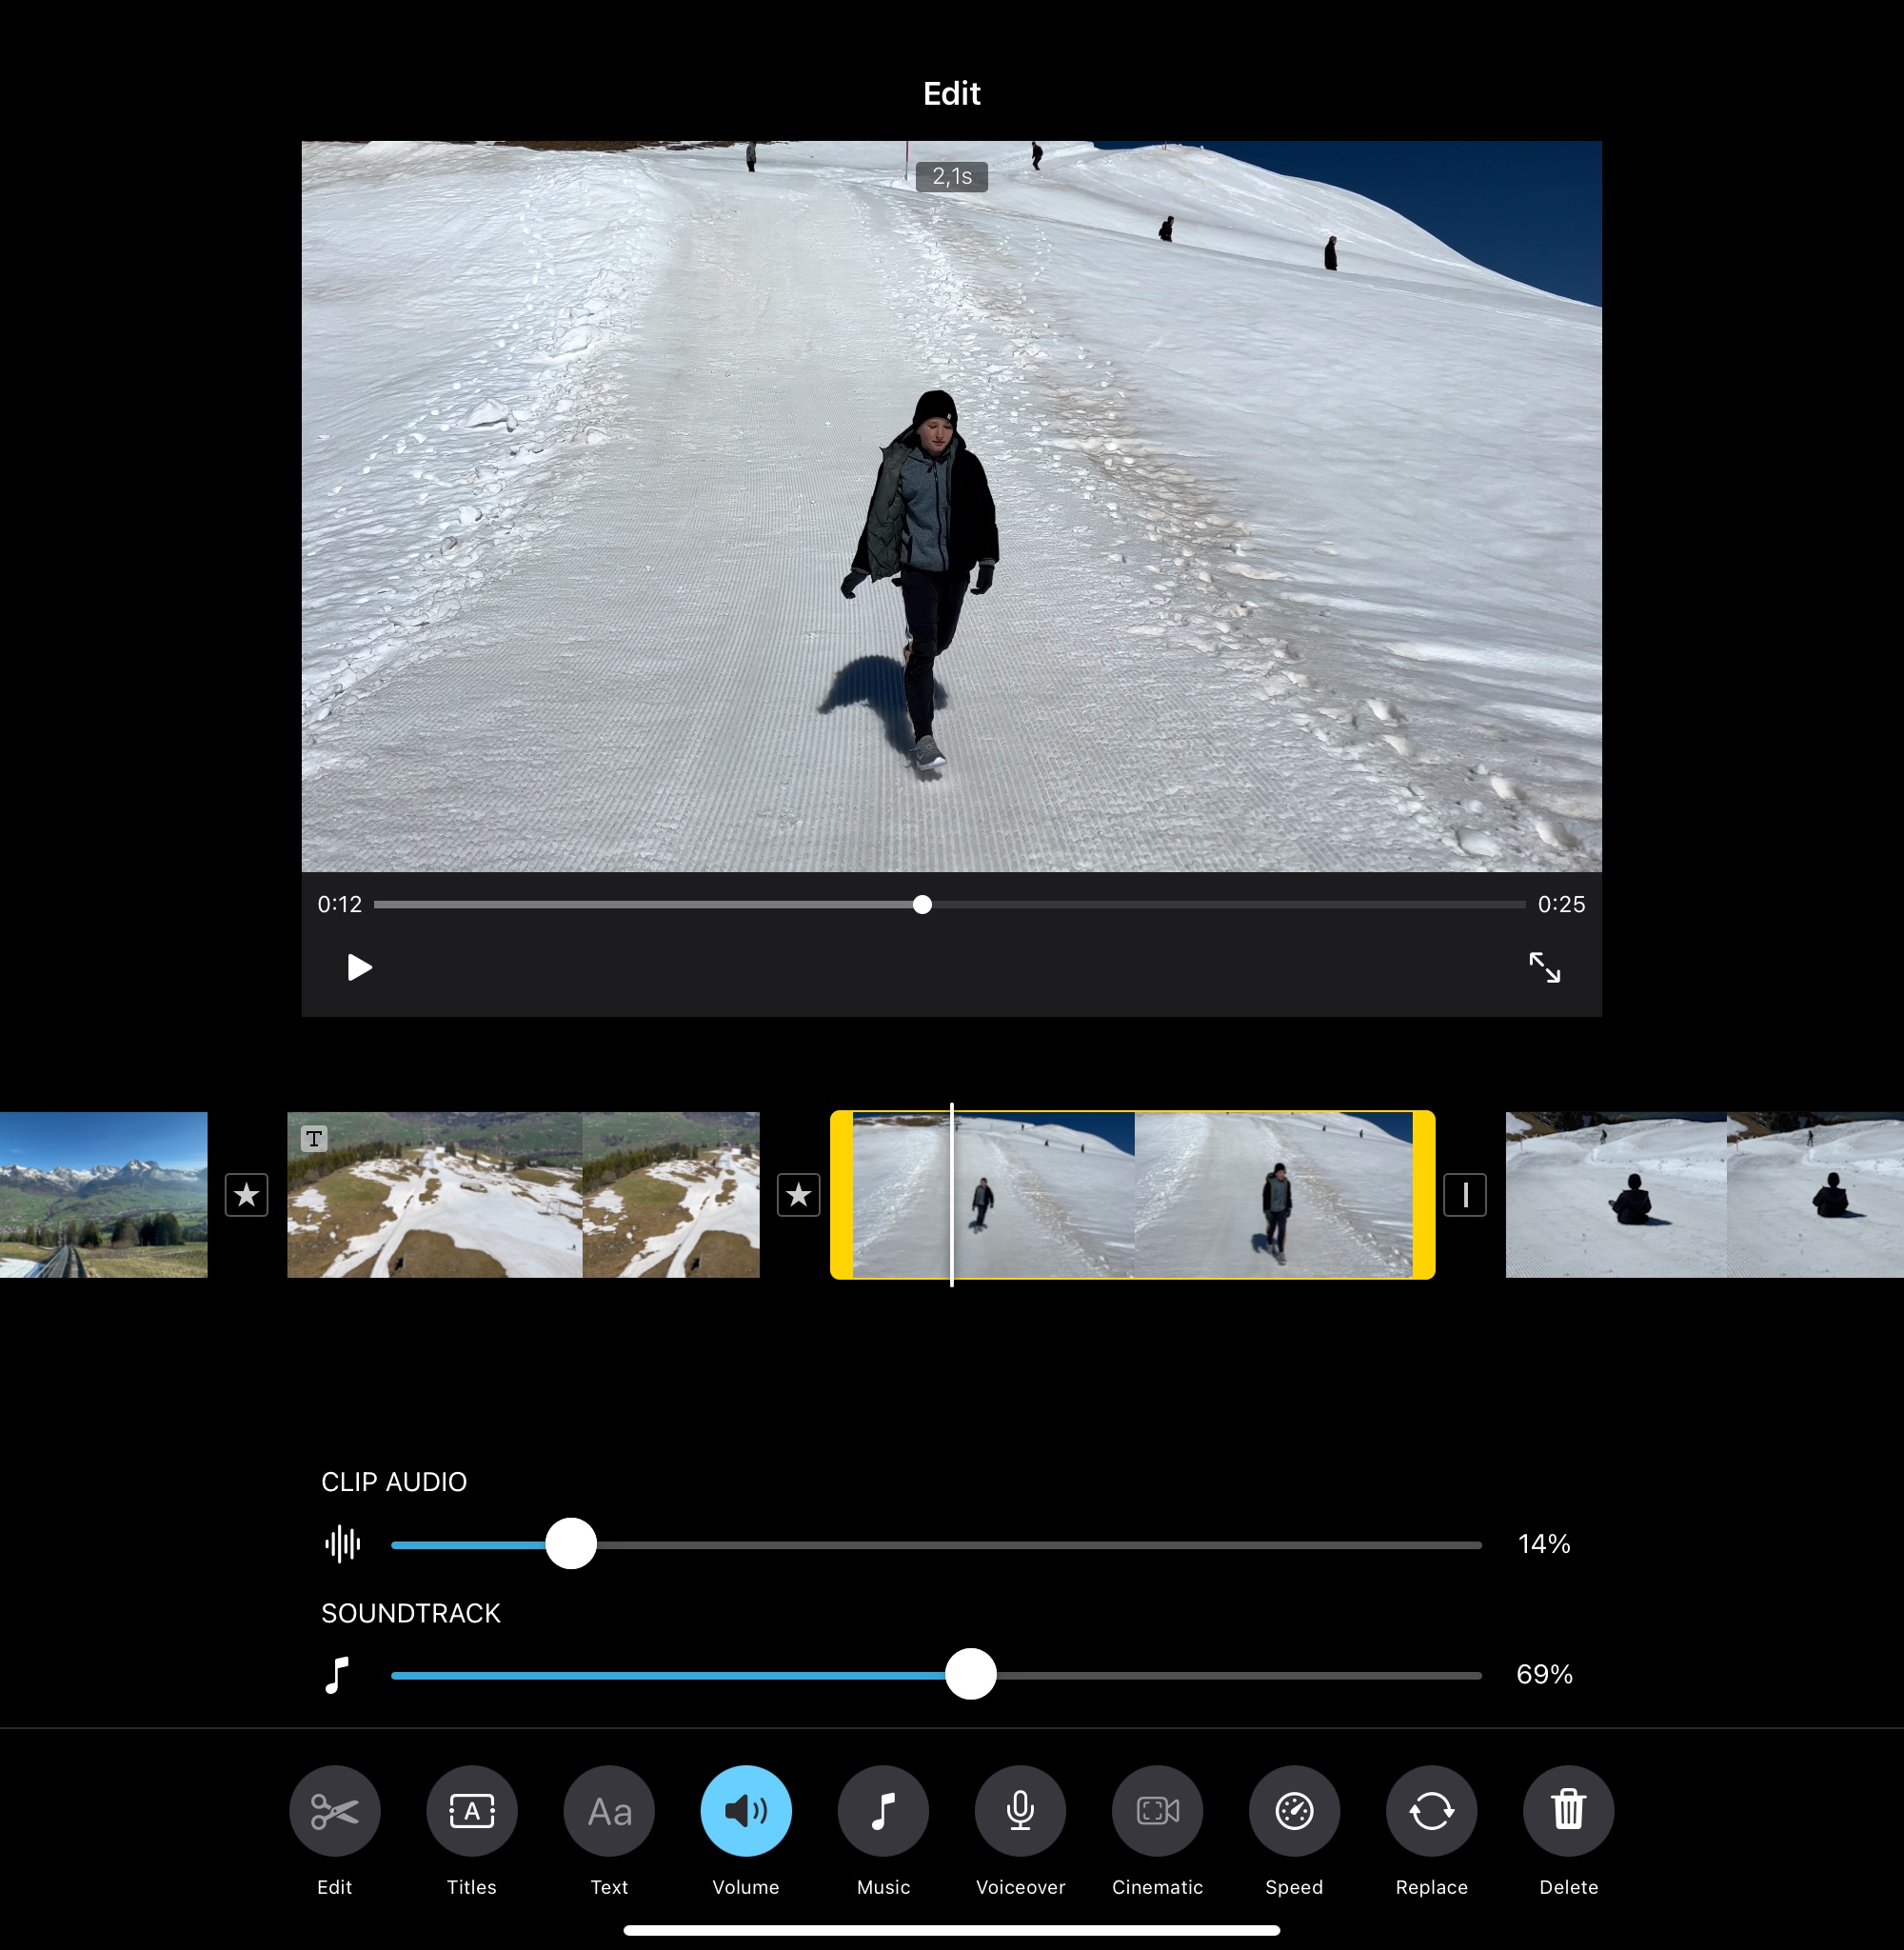This screenshot has width=1904, height=1950.
Task: Delete the selected clip
Action: (x=1568, y=1810)
